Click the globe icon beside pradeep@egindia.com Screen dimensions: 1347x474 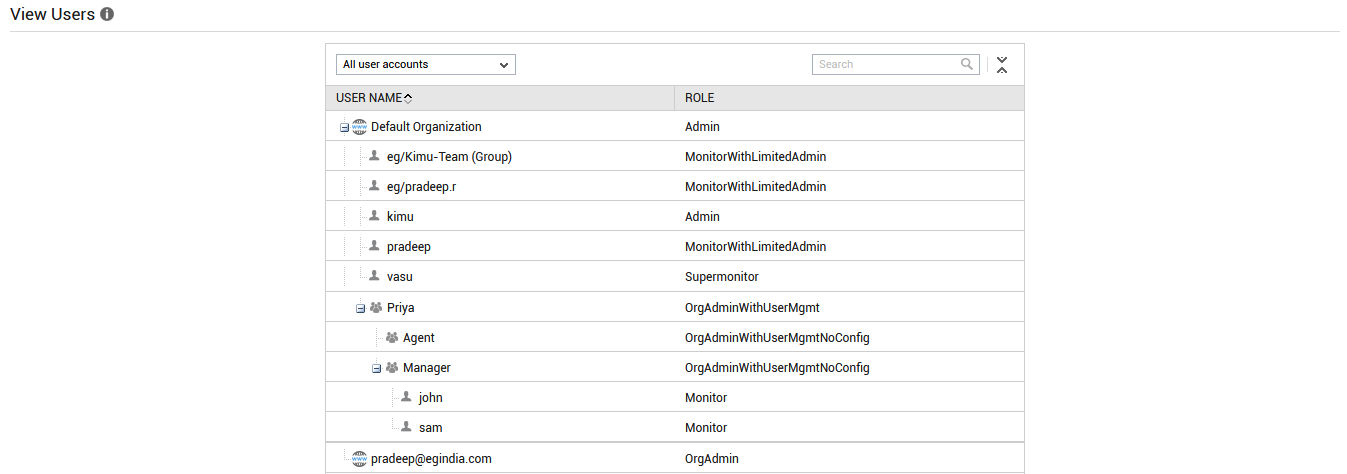(360, 459)
